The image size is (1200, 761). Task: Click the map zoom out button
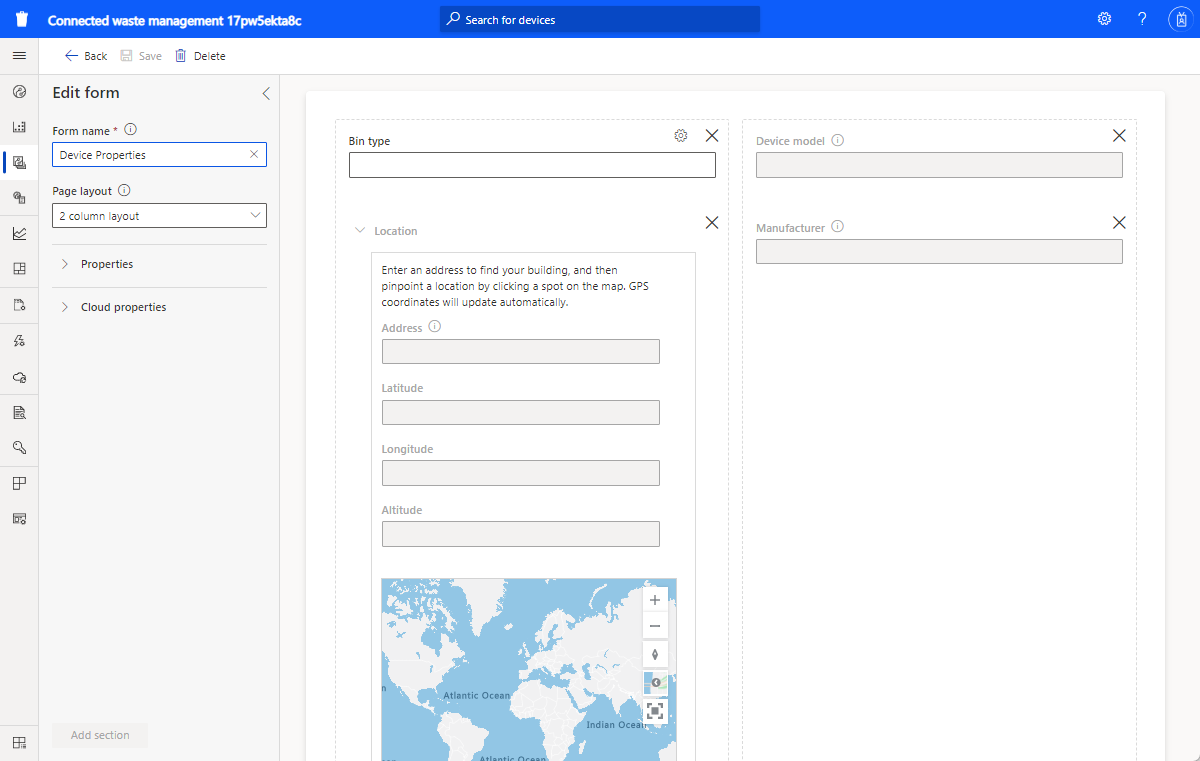[655, 627]
